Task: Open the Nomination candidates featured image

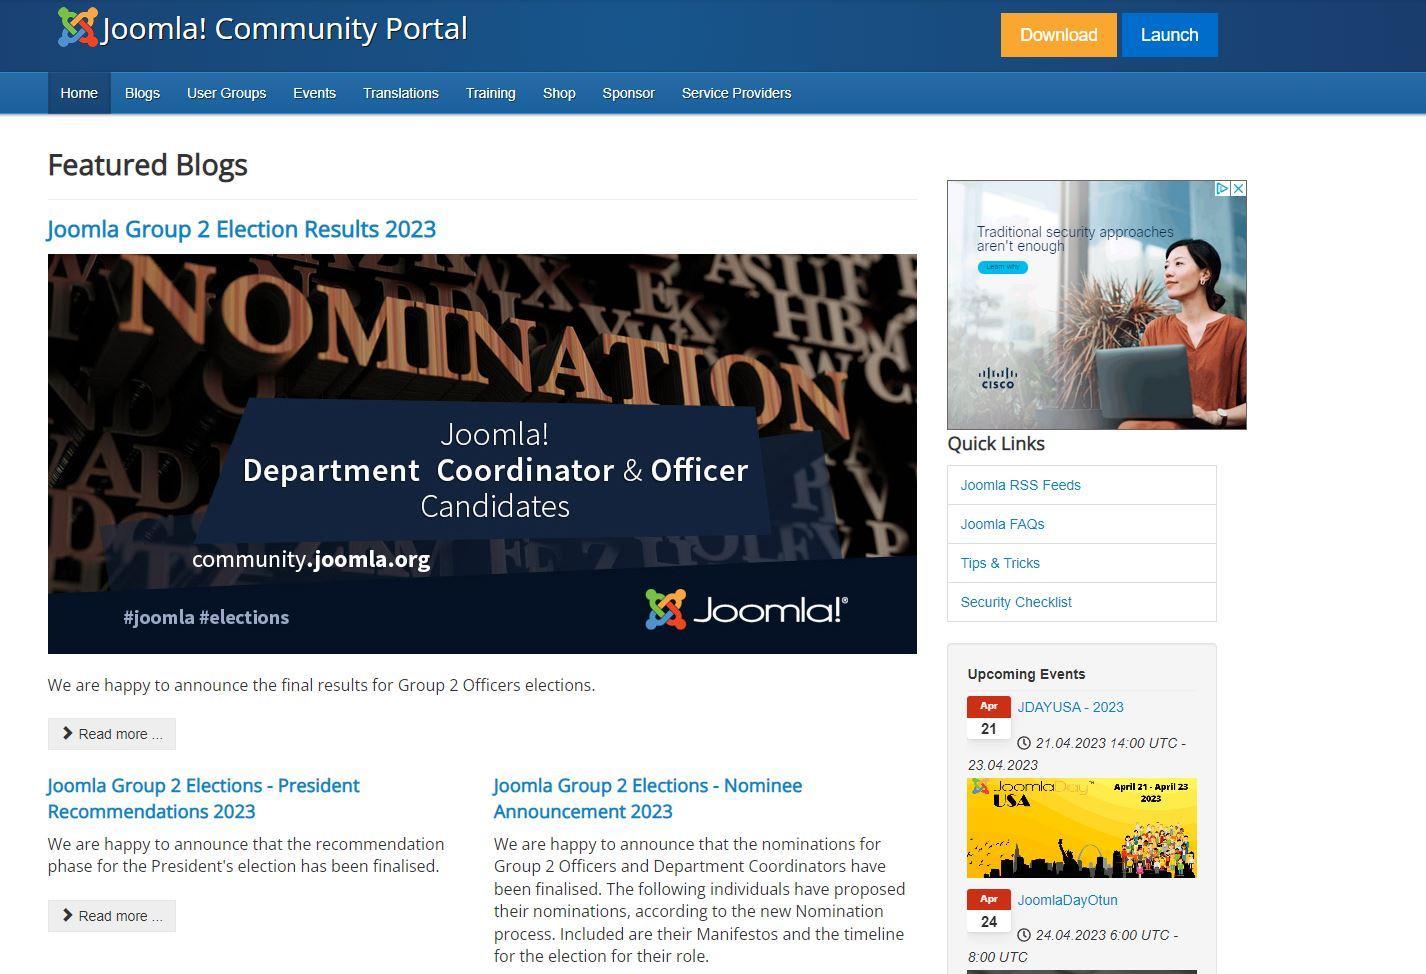Action: (x=482, y=453)
